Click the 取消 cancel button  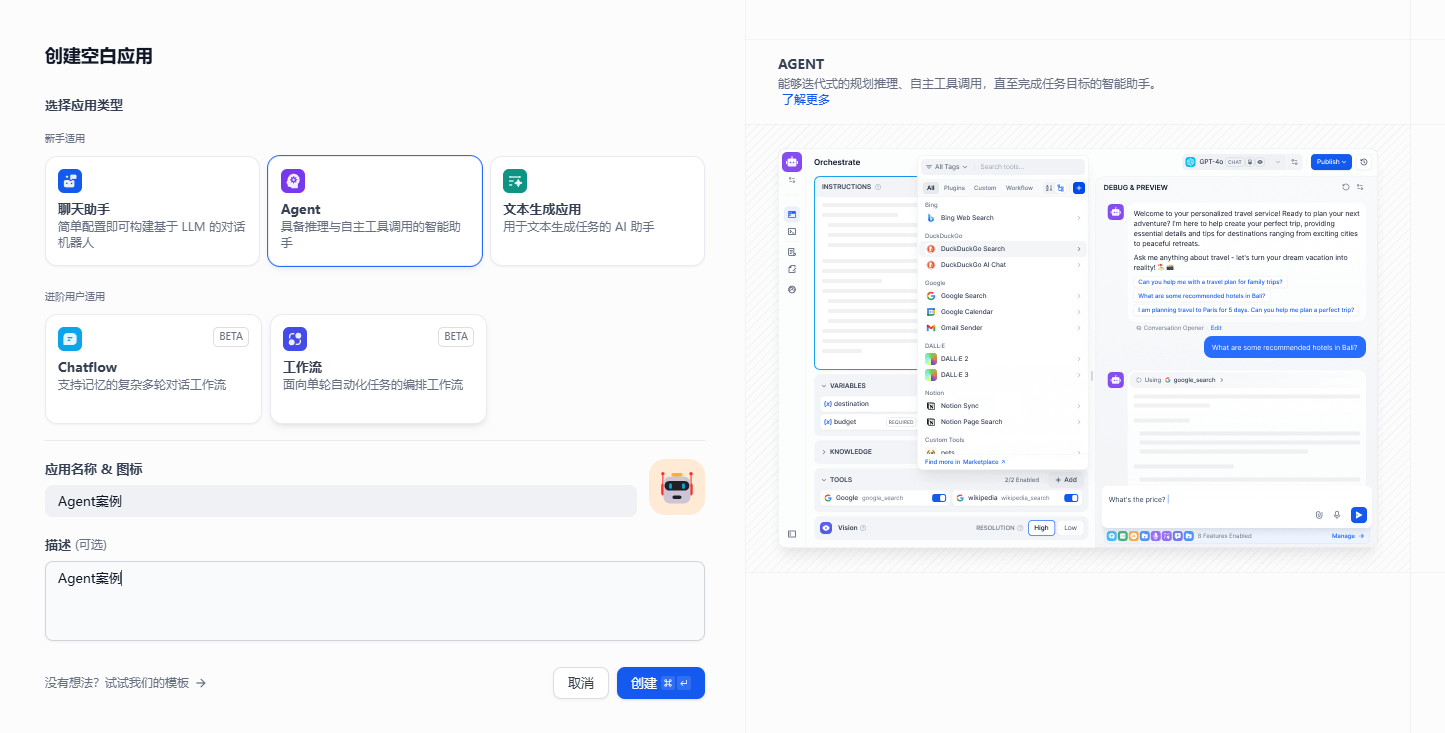coord(581,683)
